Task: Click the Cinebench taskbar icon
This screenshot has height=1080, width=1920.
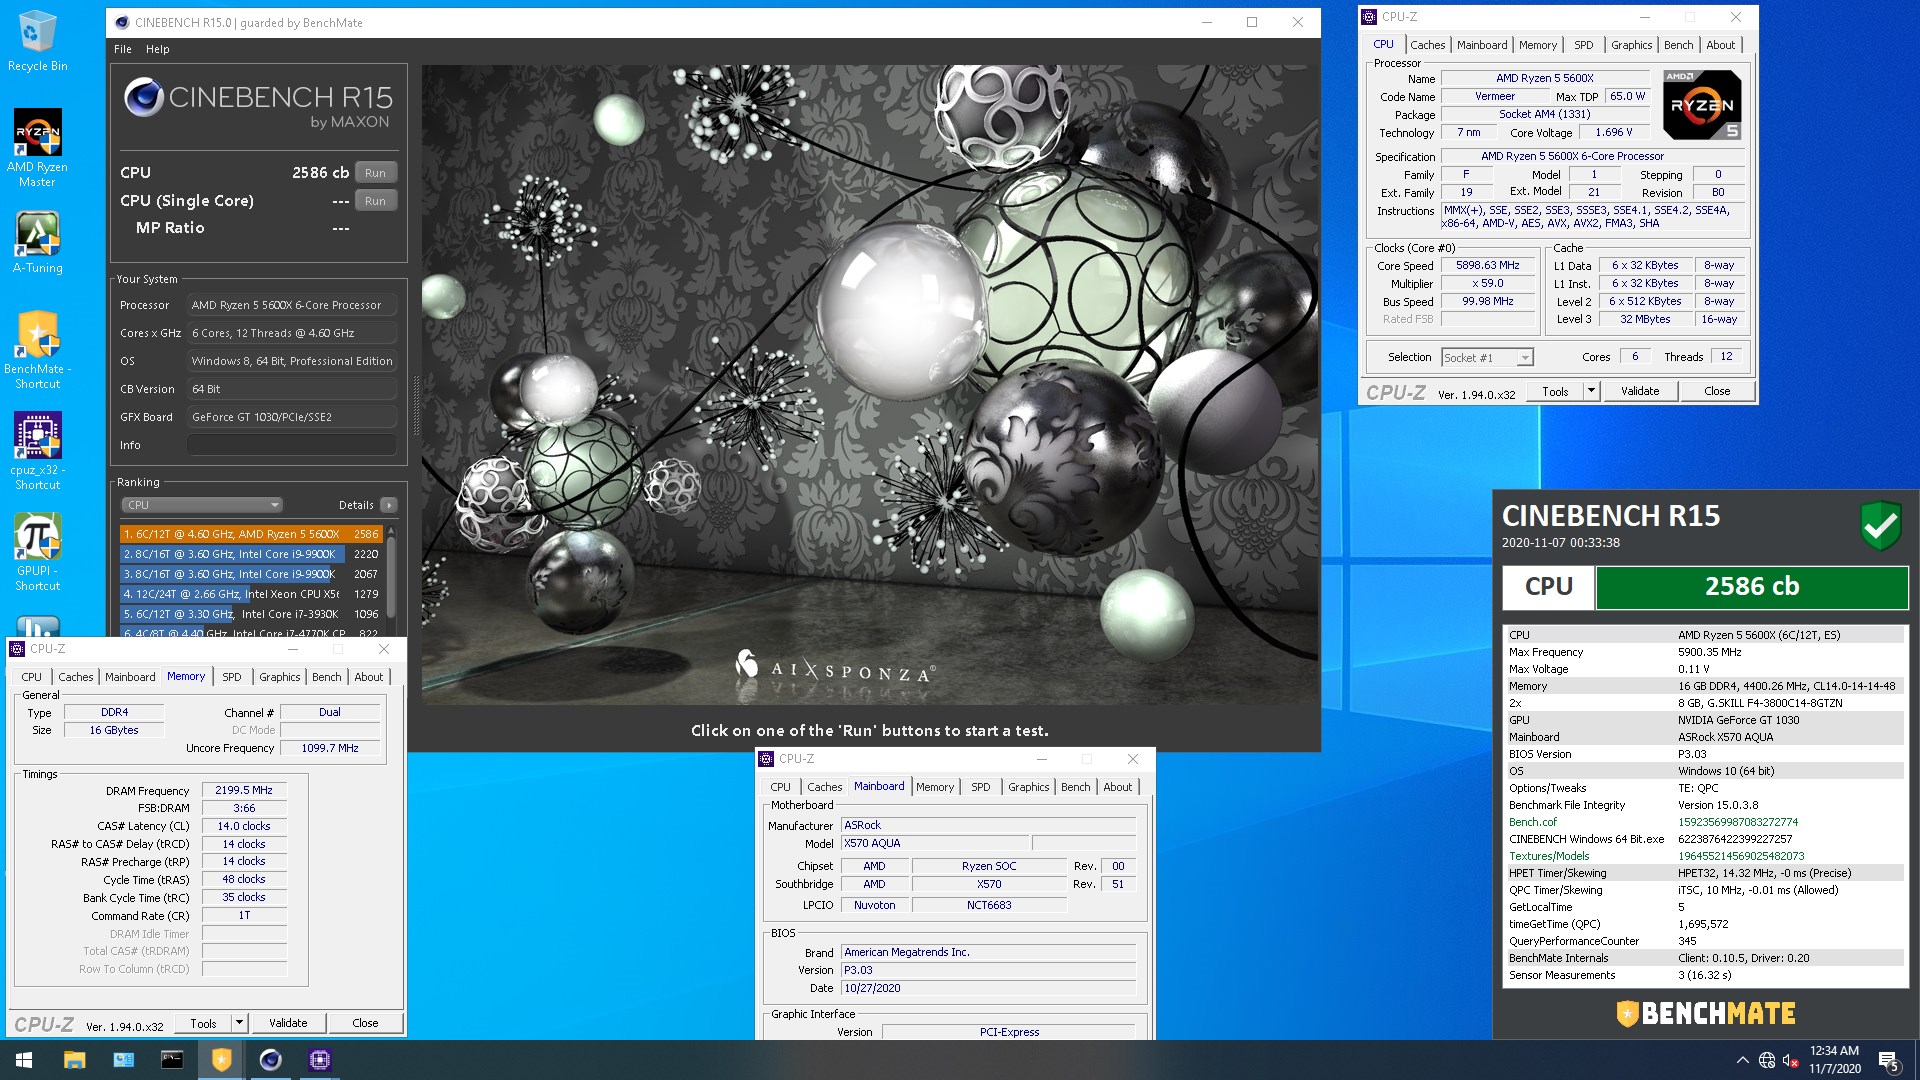Action: pos(270,1060)
